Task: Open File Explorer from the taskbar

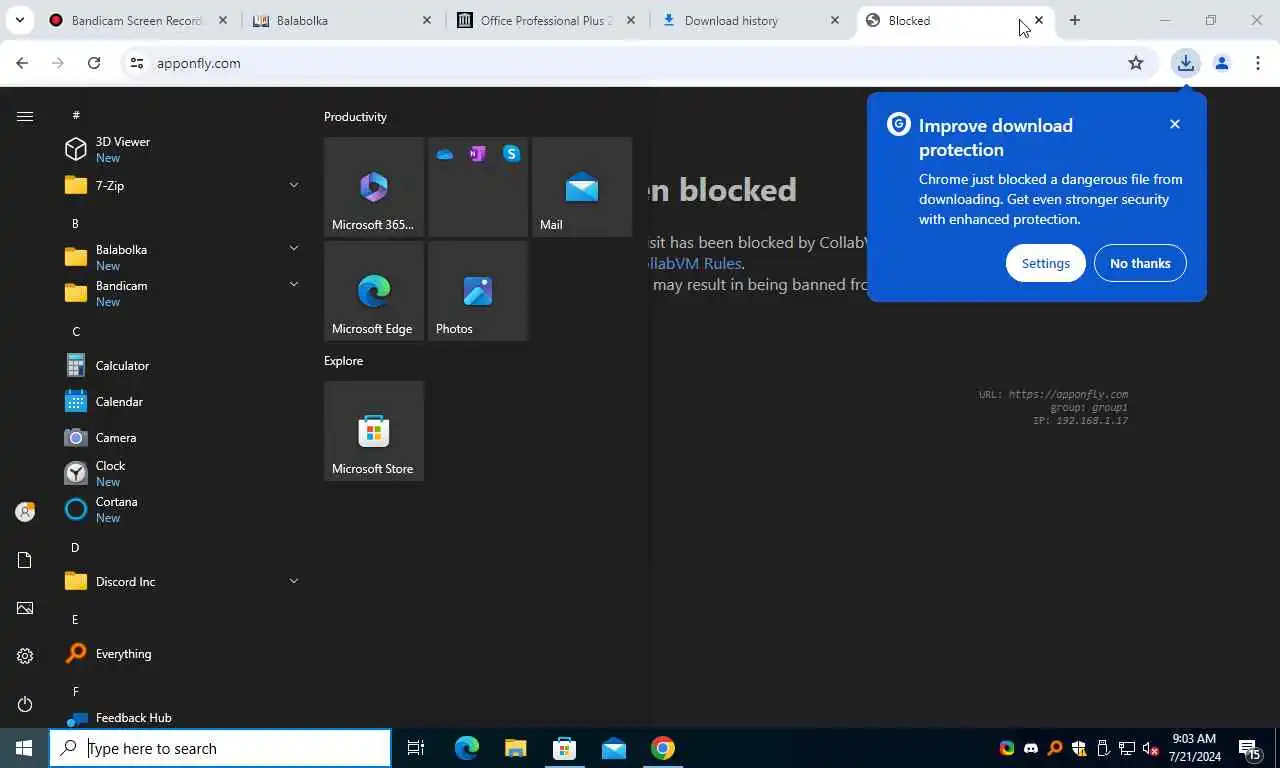Action: (x=515, y=748)
